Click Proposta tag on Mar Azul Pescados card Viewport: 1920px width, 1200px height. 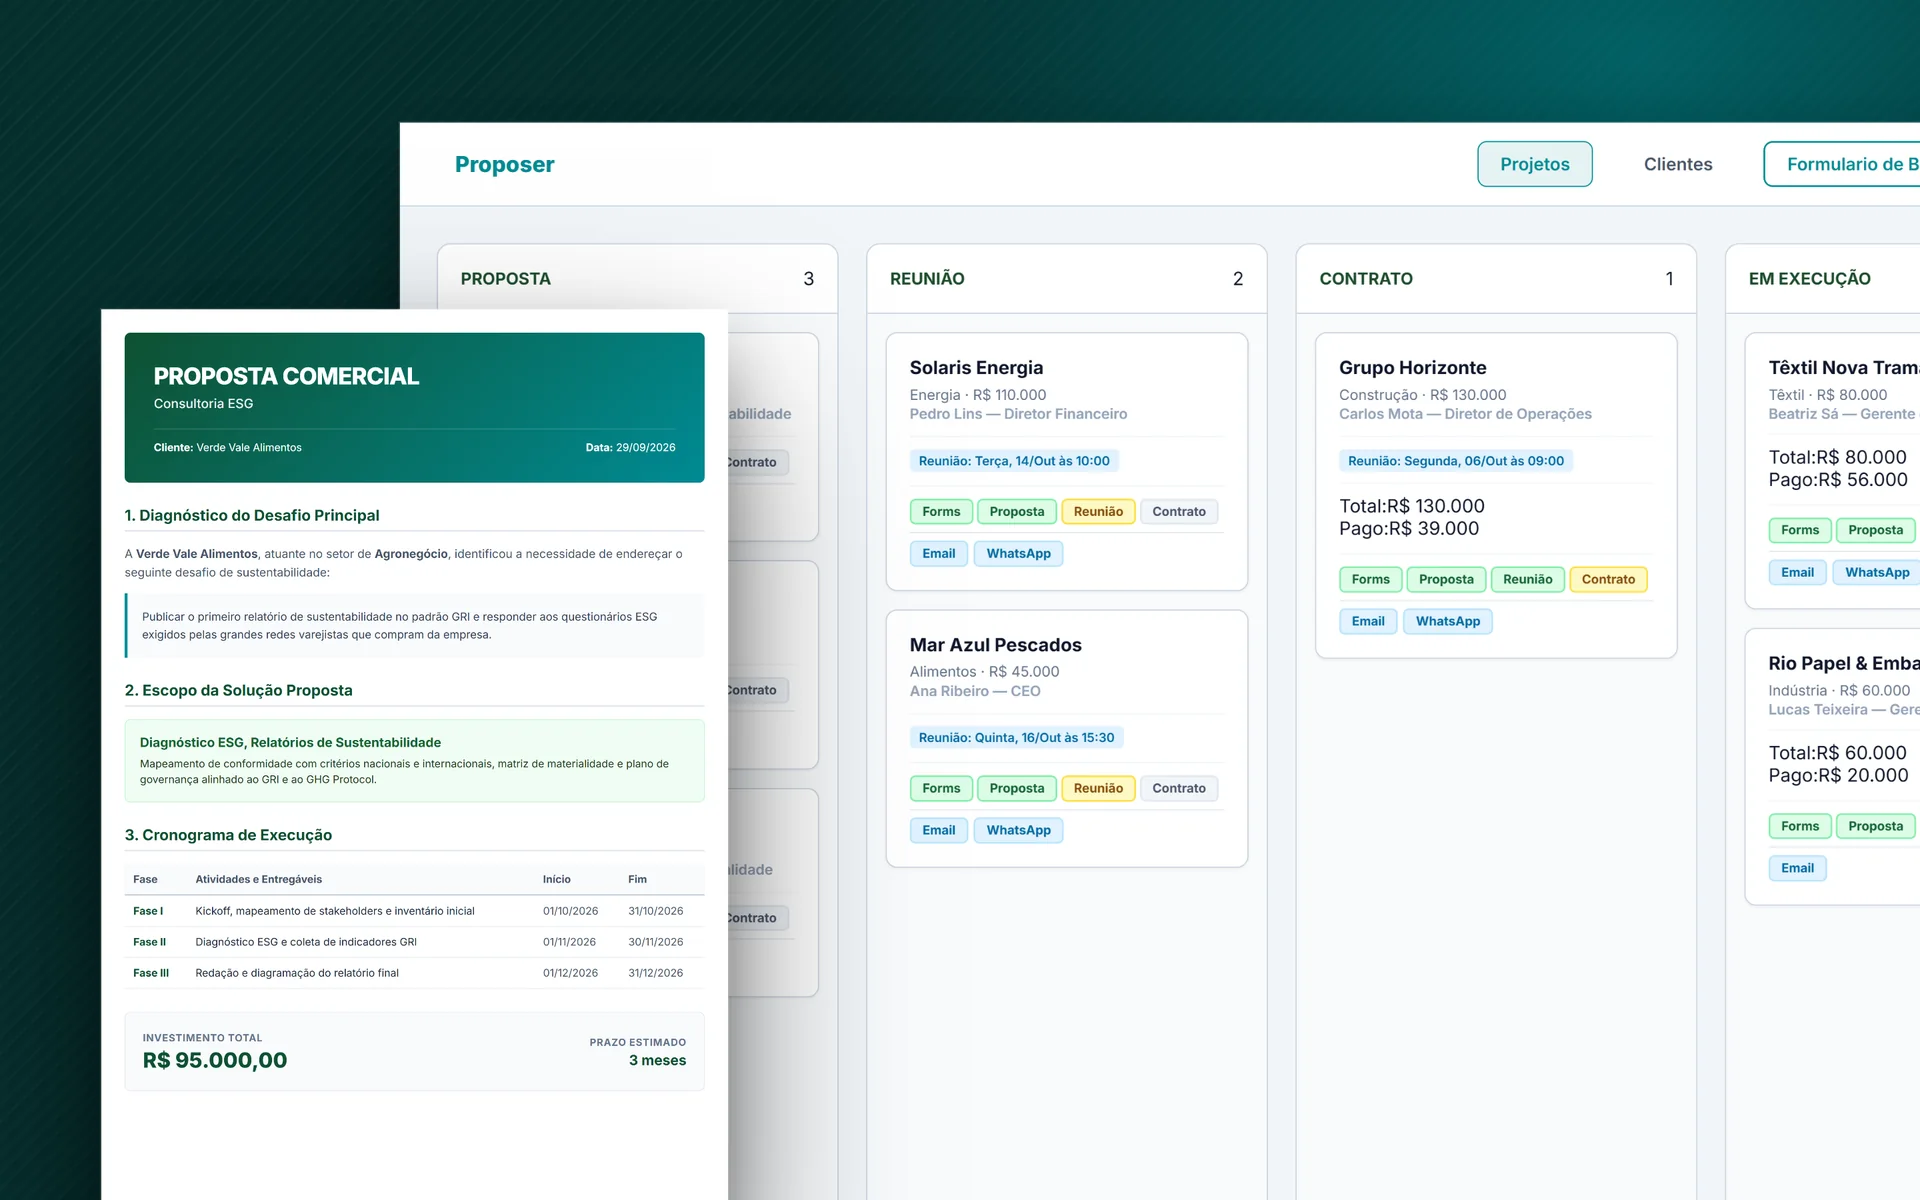point(1017,788)
